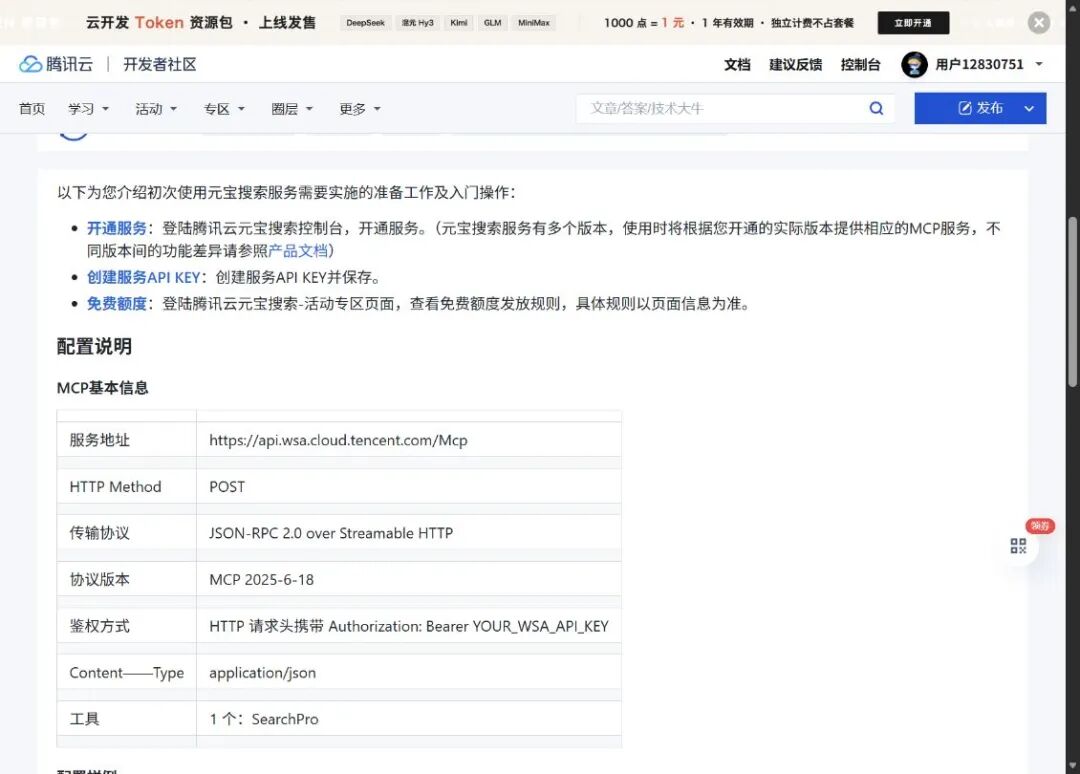The width and height of the screenshot is (1080, 774).
Task: Open the 创建服务API KEY link
Action: point(143,277)
